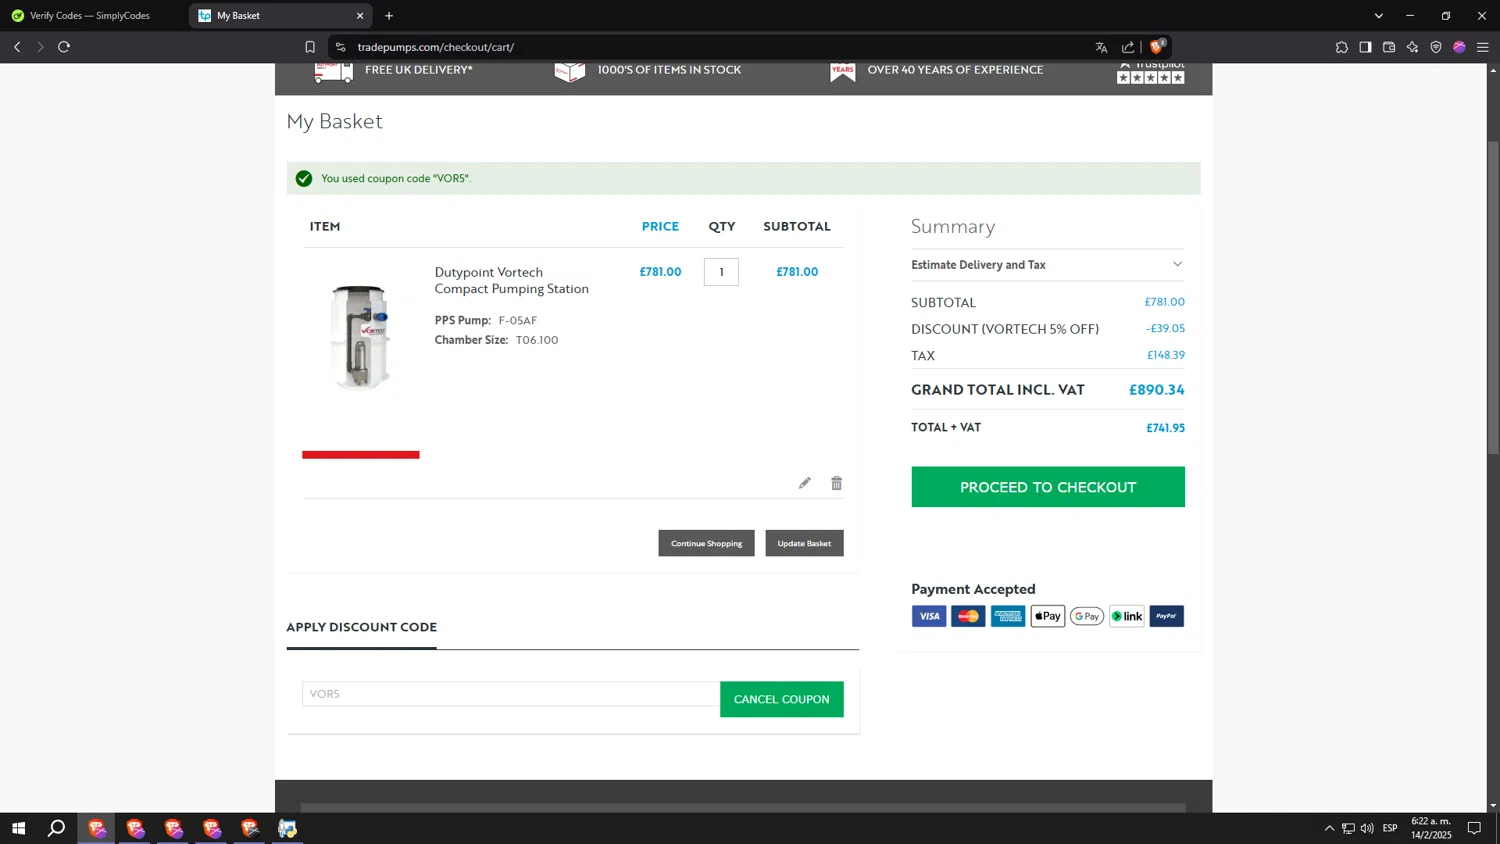Click the share page icon
The image size is (1500, 844).
coord(1128,47)
